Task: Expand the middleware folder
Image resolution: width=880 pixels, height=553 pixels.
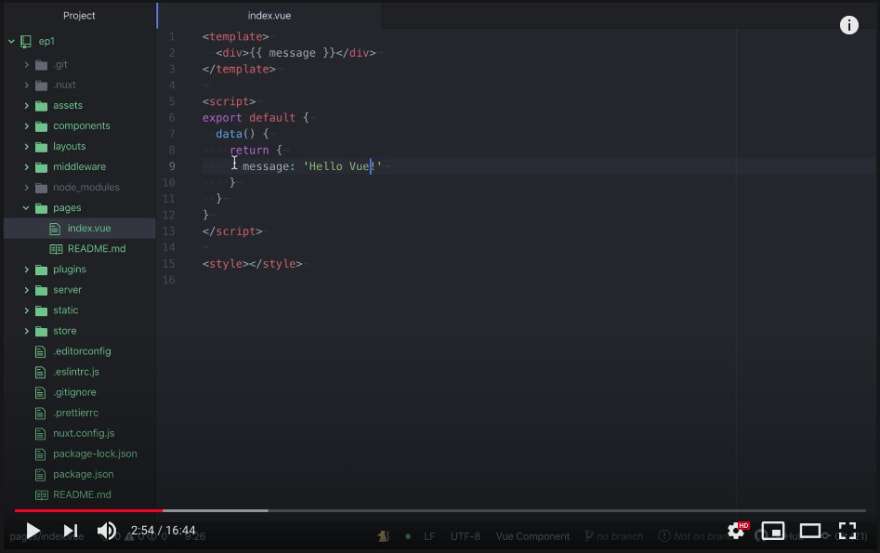Action: [26, 167]
